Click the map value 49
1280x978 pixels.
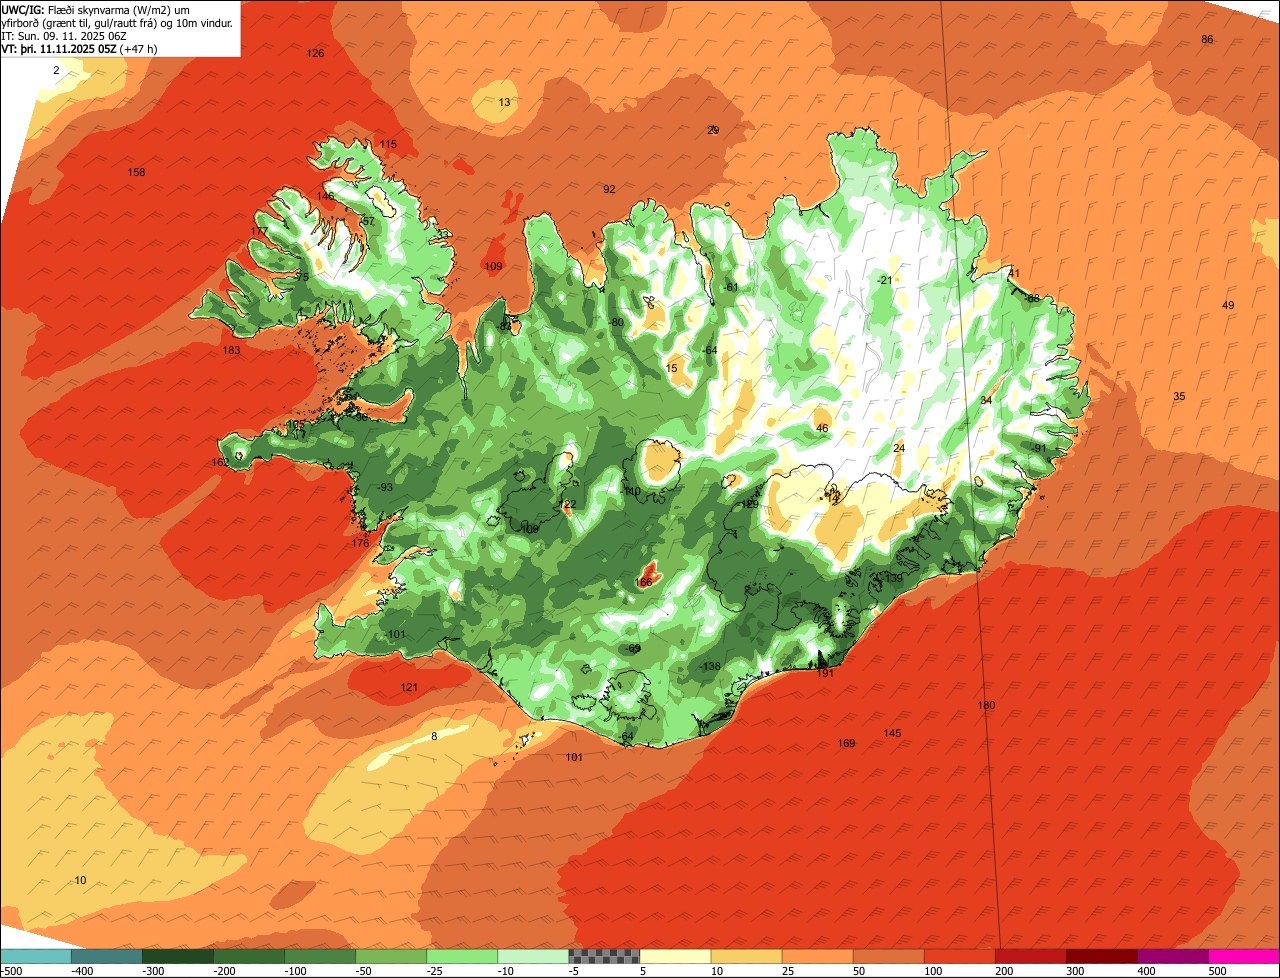tap(1228, 305)
